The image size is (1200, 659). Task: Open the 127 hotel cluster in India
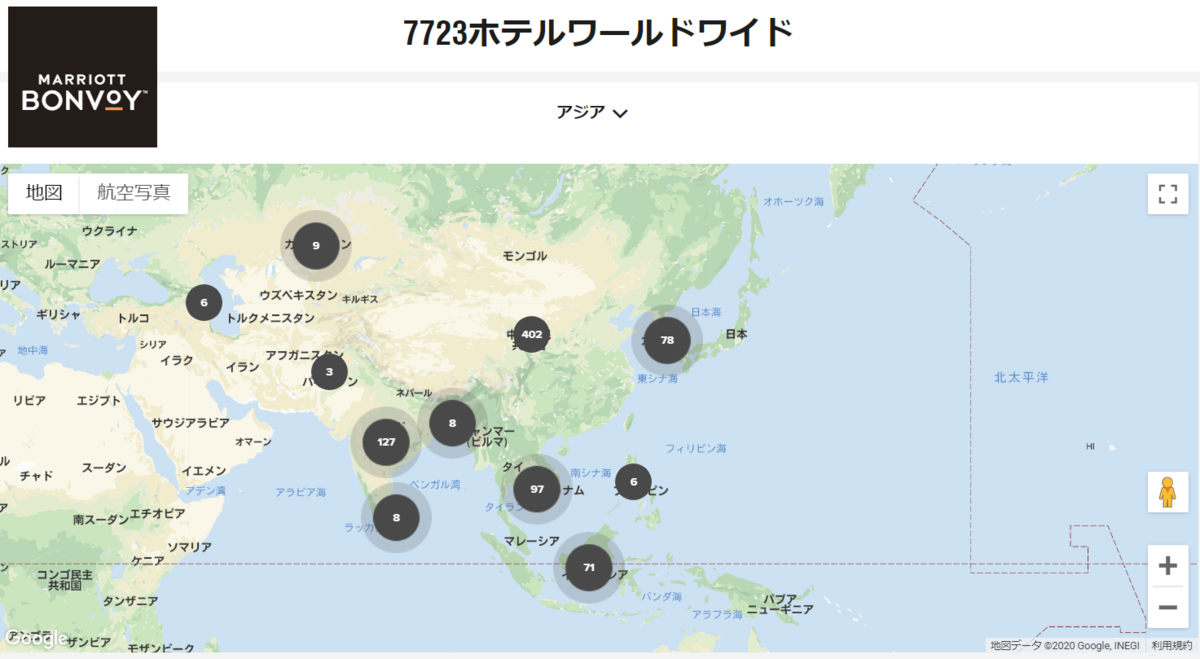(x=386, y=441)
